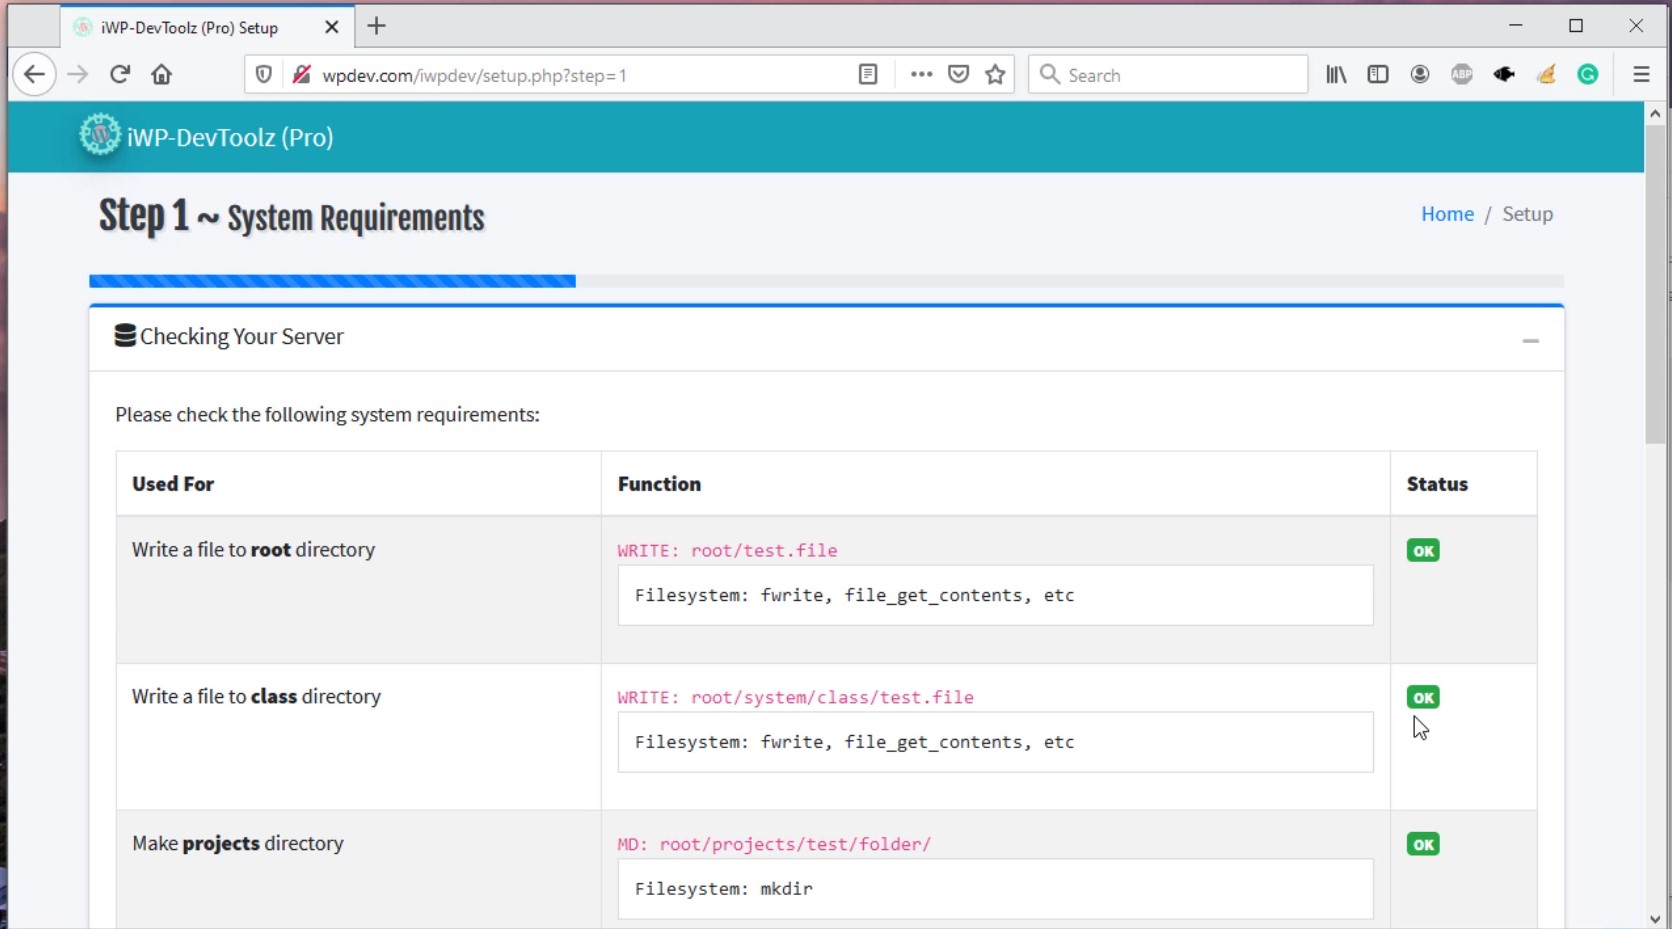This screenshot has height=929, width=1672.
Task: Toggle reader view in address bar
Action: pos(868,75)
